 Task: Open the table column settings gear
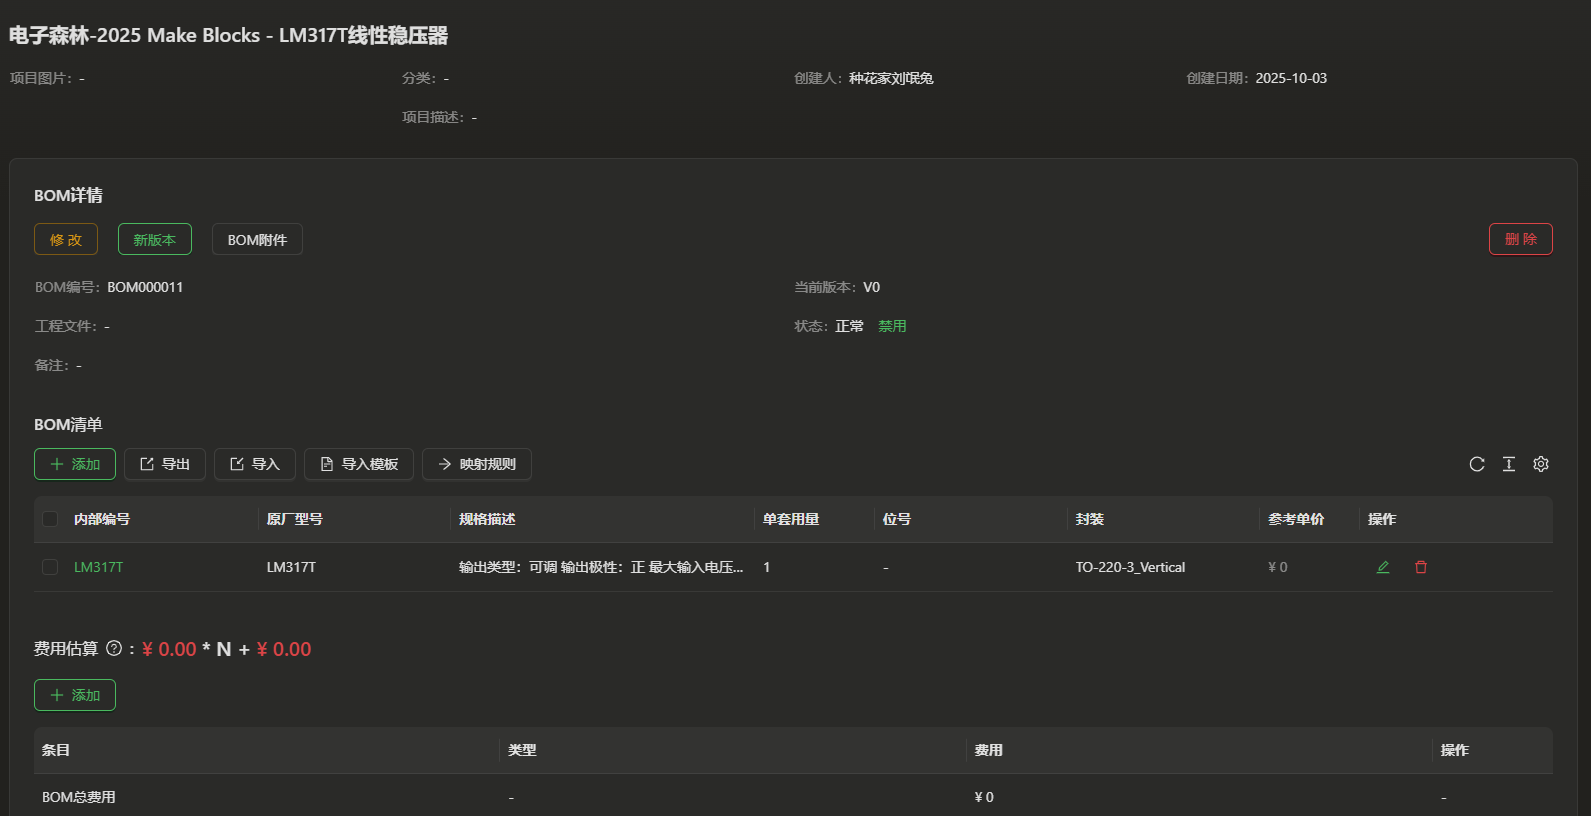pyautogui.click(x=1541, y=464)
